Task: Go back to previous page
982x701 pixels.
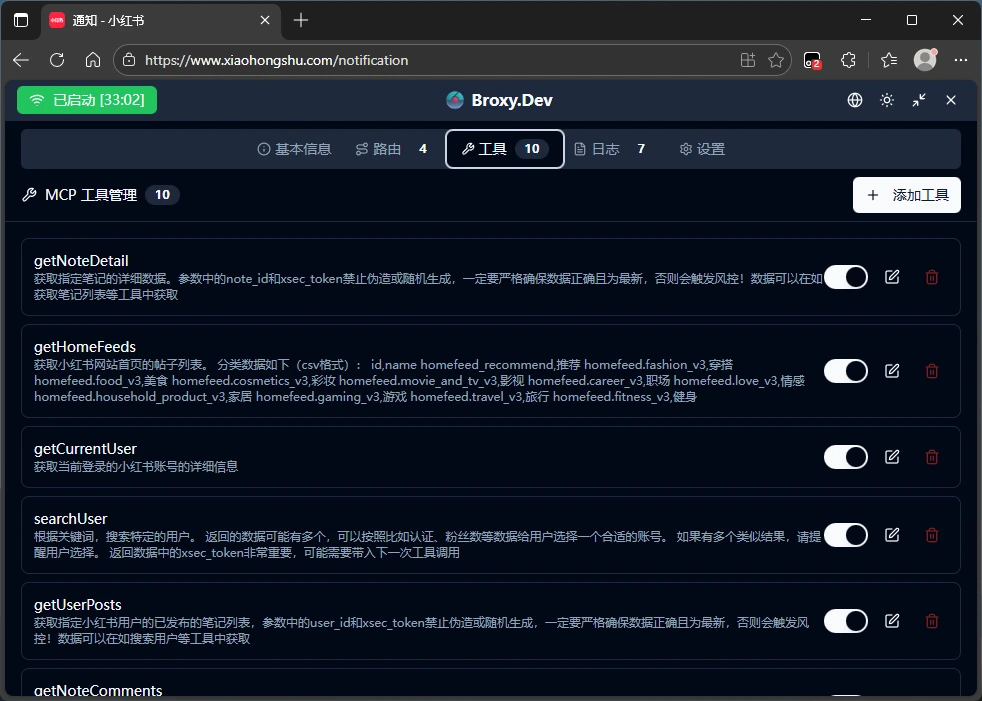Action: 21,60
